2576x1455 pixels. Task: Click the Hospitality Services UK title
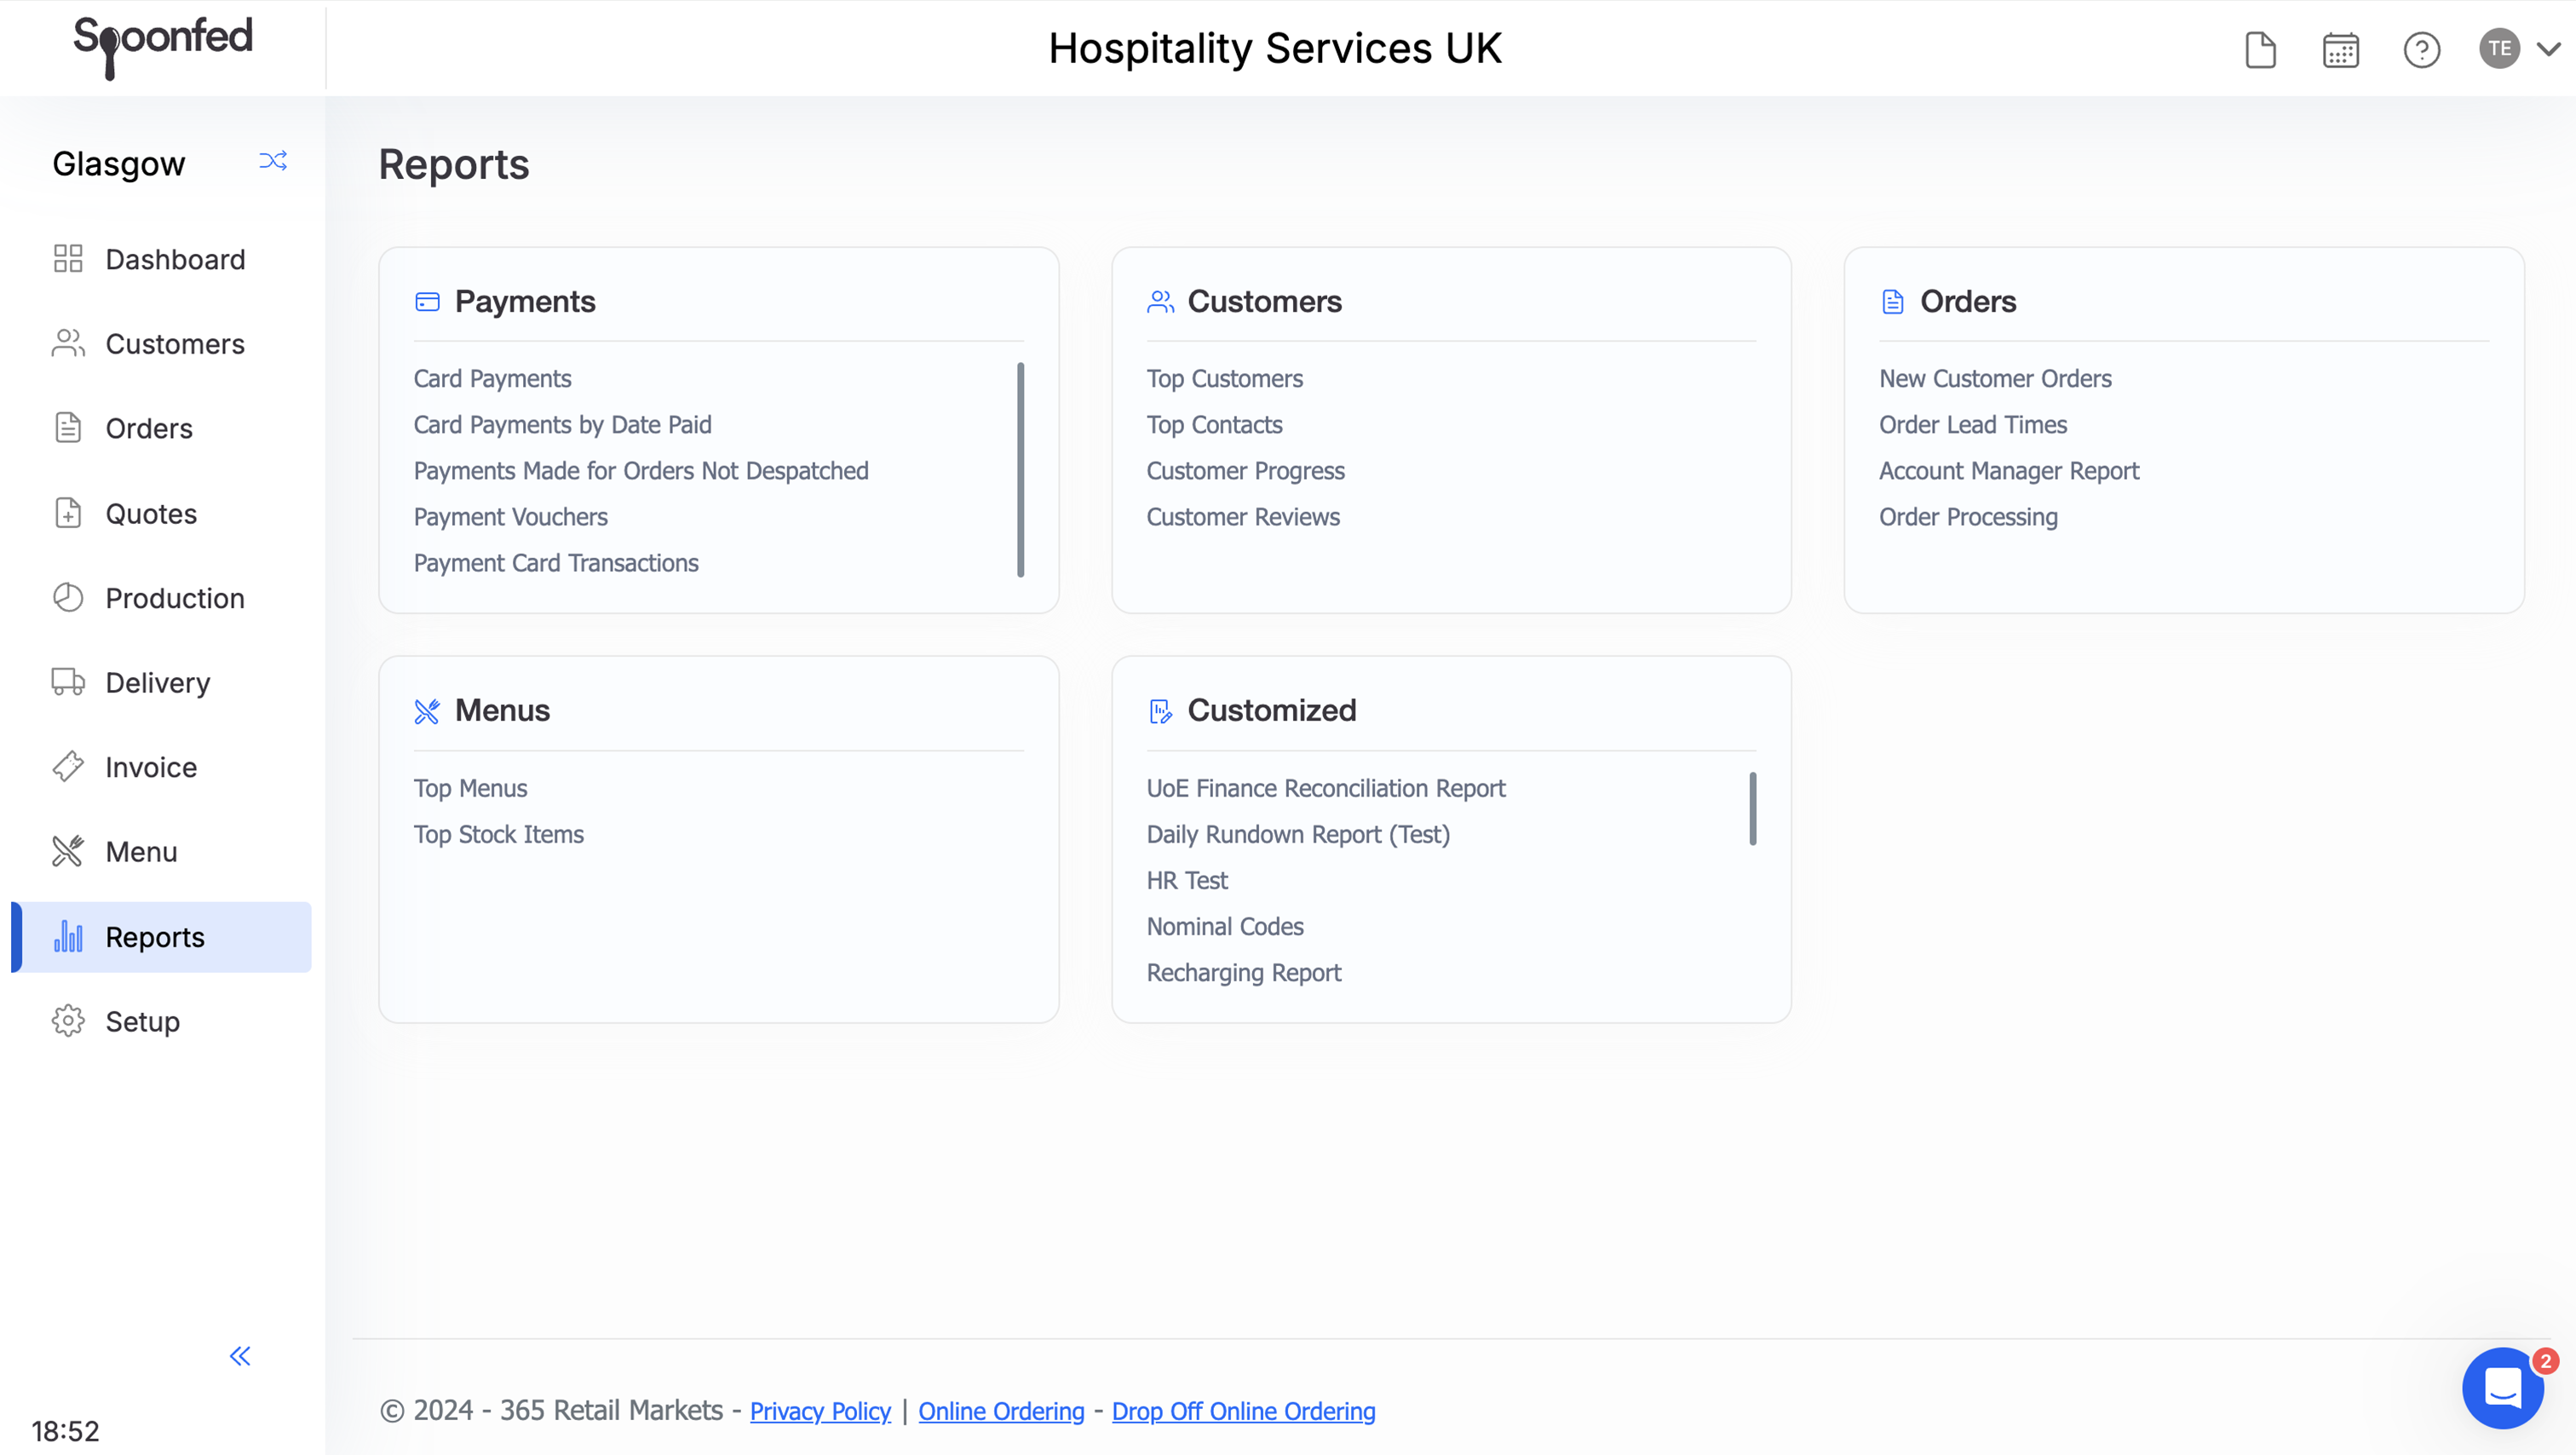(1275, 48)
